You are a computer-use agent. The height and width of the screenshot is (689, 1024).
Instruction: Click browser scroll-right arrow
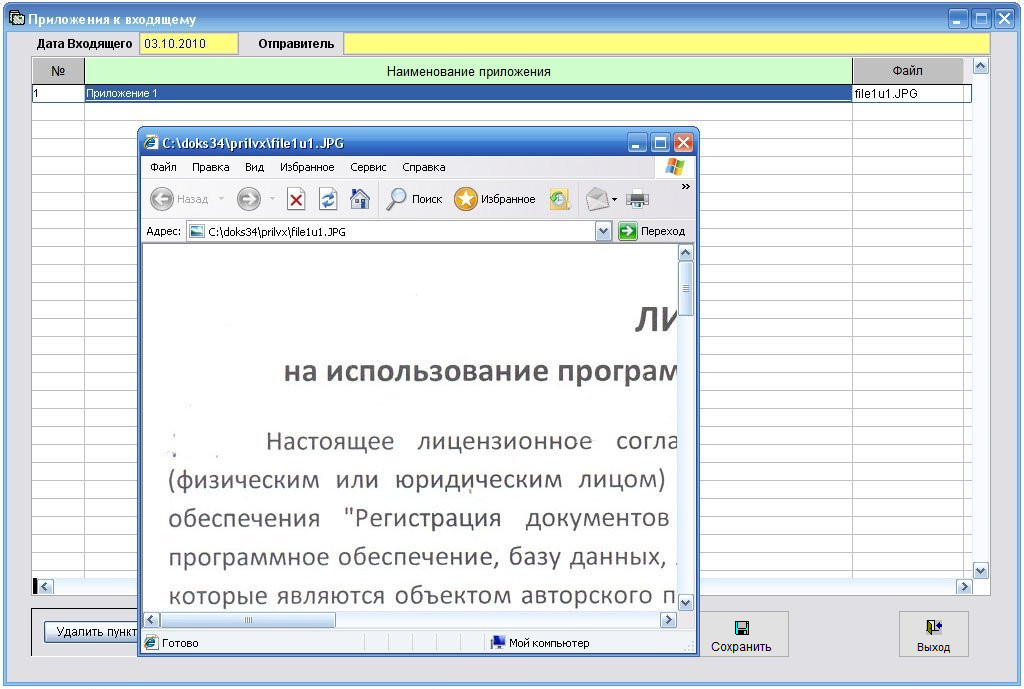[x=668, y=620]
